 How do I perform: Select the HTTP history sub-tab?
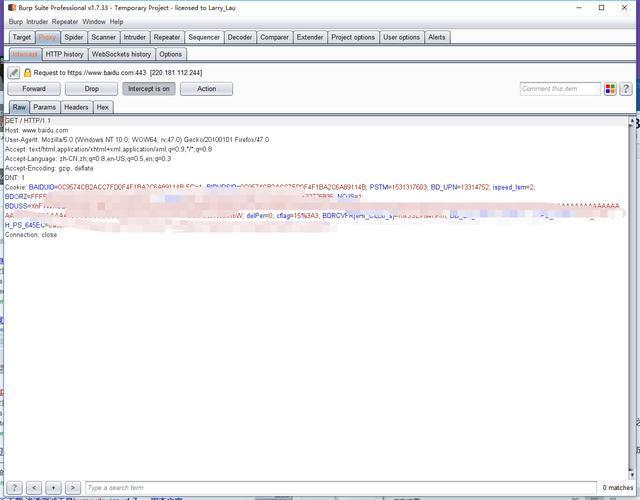point(64,54)
